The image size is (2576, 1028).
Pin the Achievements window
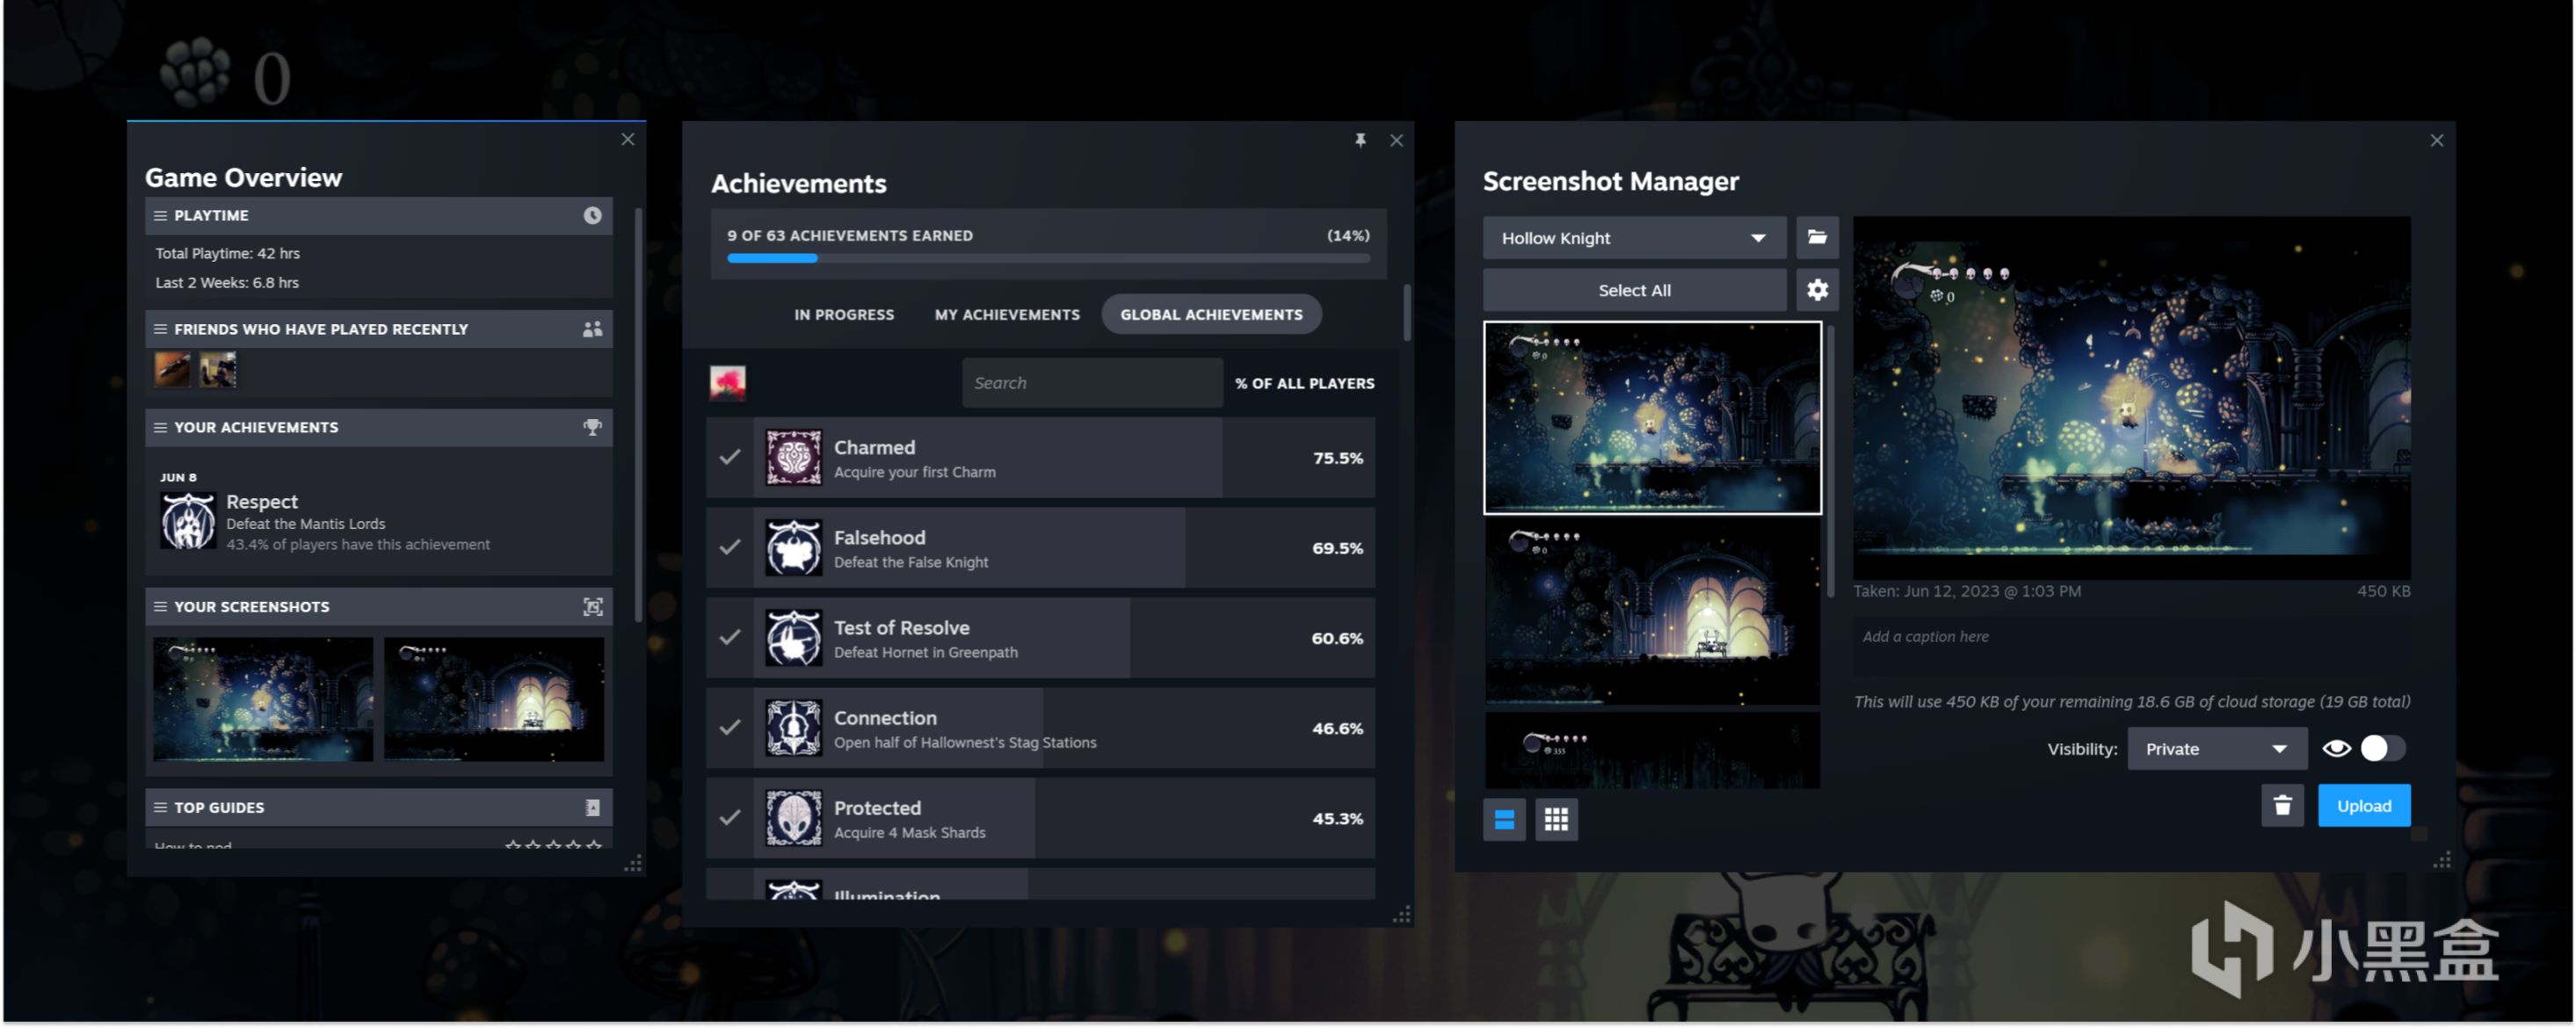point(1360,140)
